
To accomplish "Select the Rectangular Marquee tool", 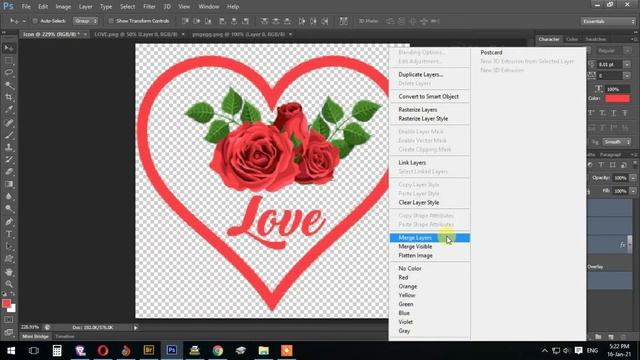I will [9, 60].
